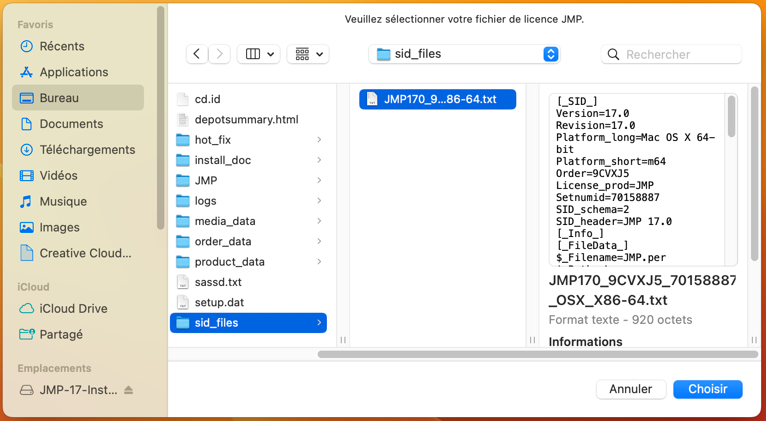Viewport: 766px width, 421px height.
Task: Select the depotsummary.html file
Action: 246,119
